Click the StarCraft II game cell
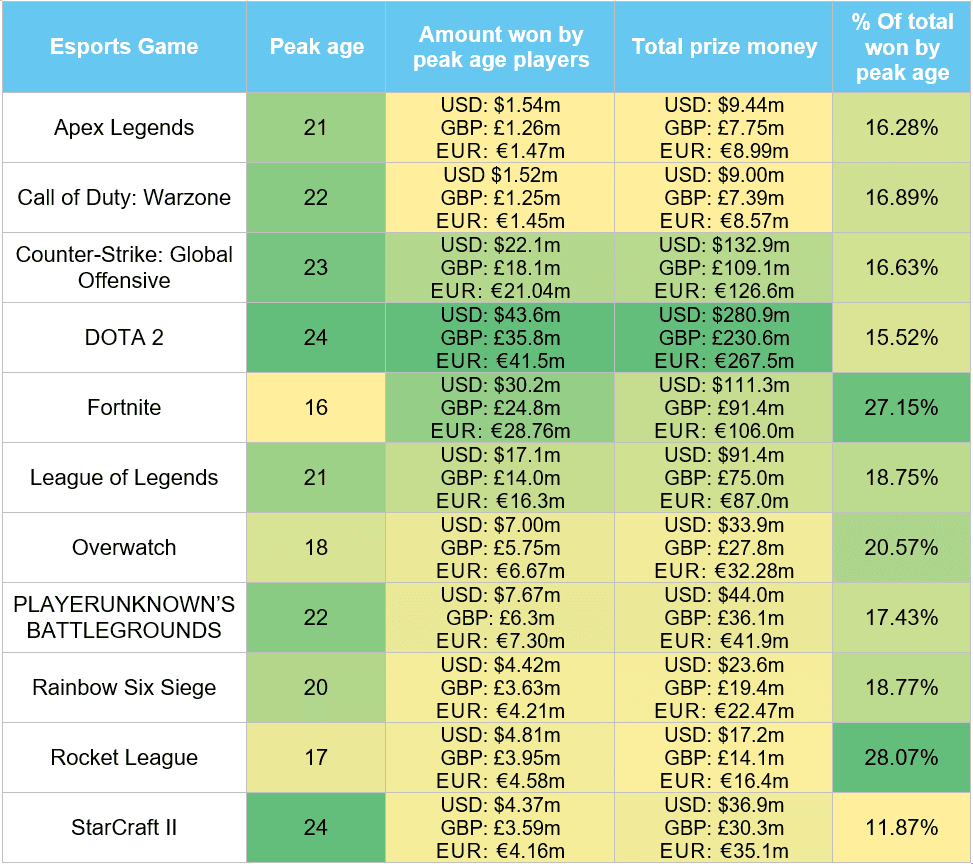 (124, 828)
